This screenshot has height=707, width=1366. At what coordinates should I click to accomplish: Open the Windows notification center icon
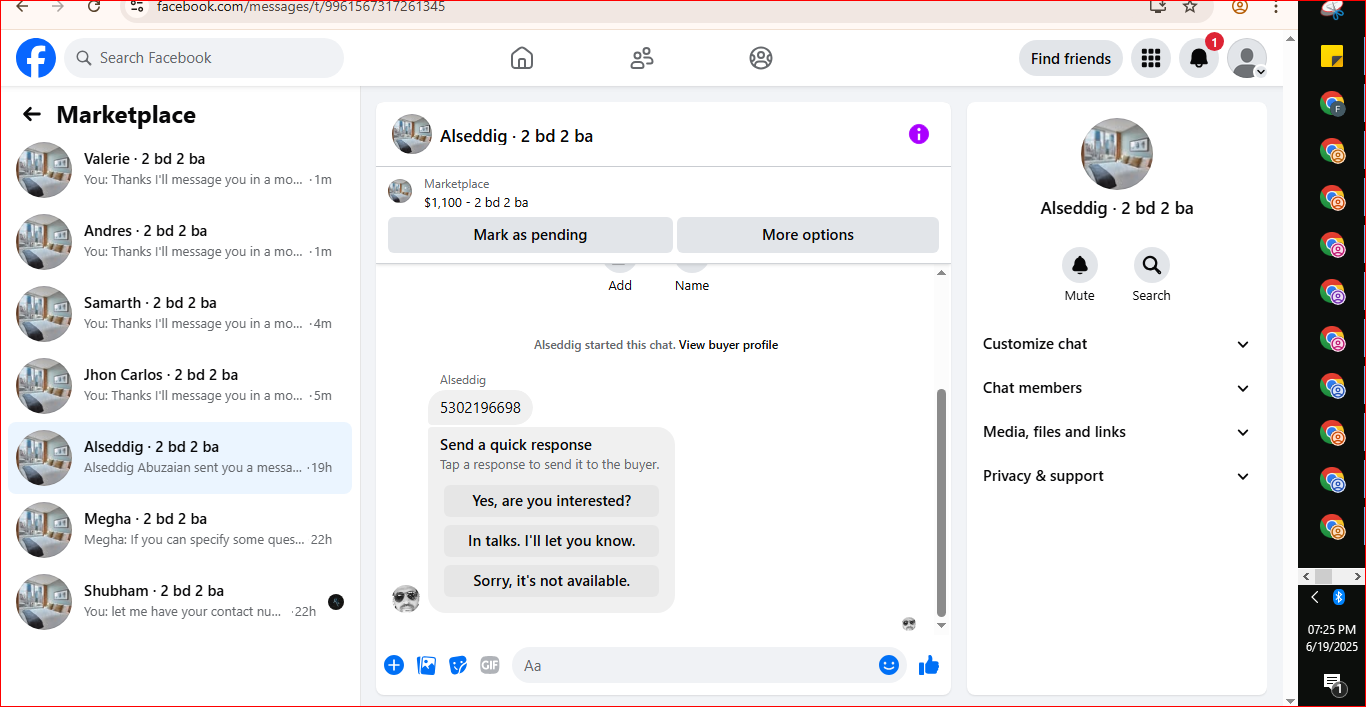(1332, 683)
